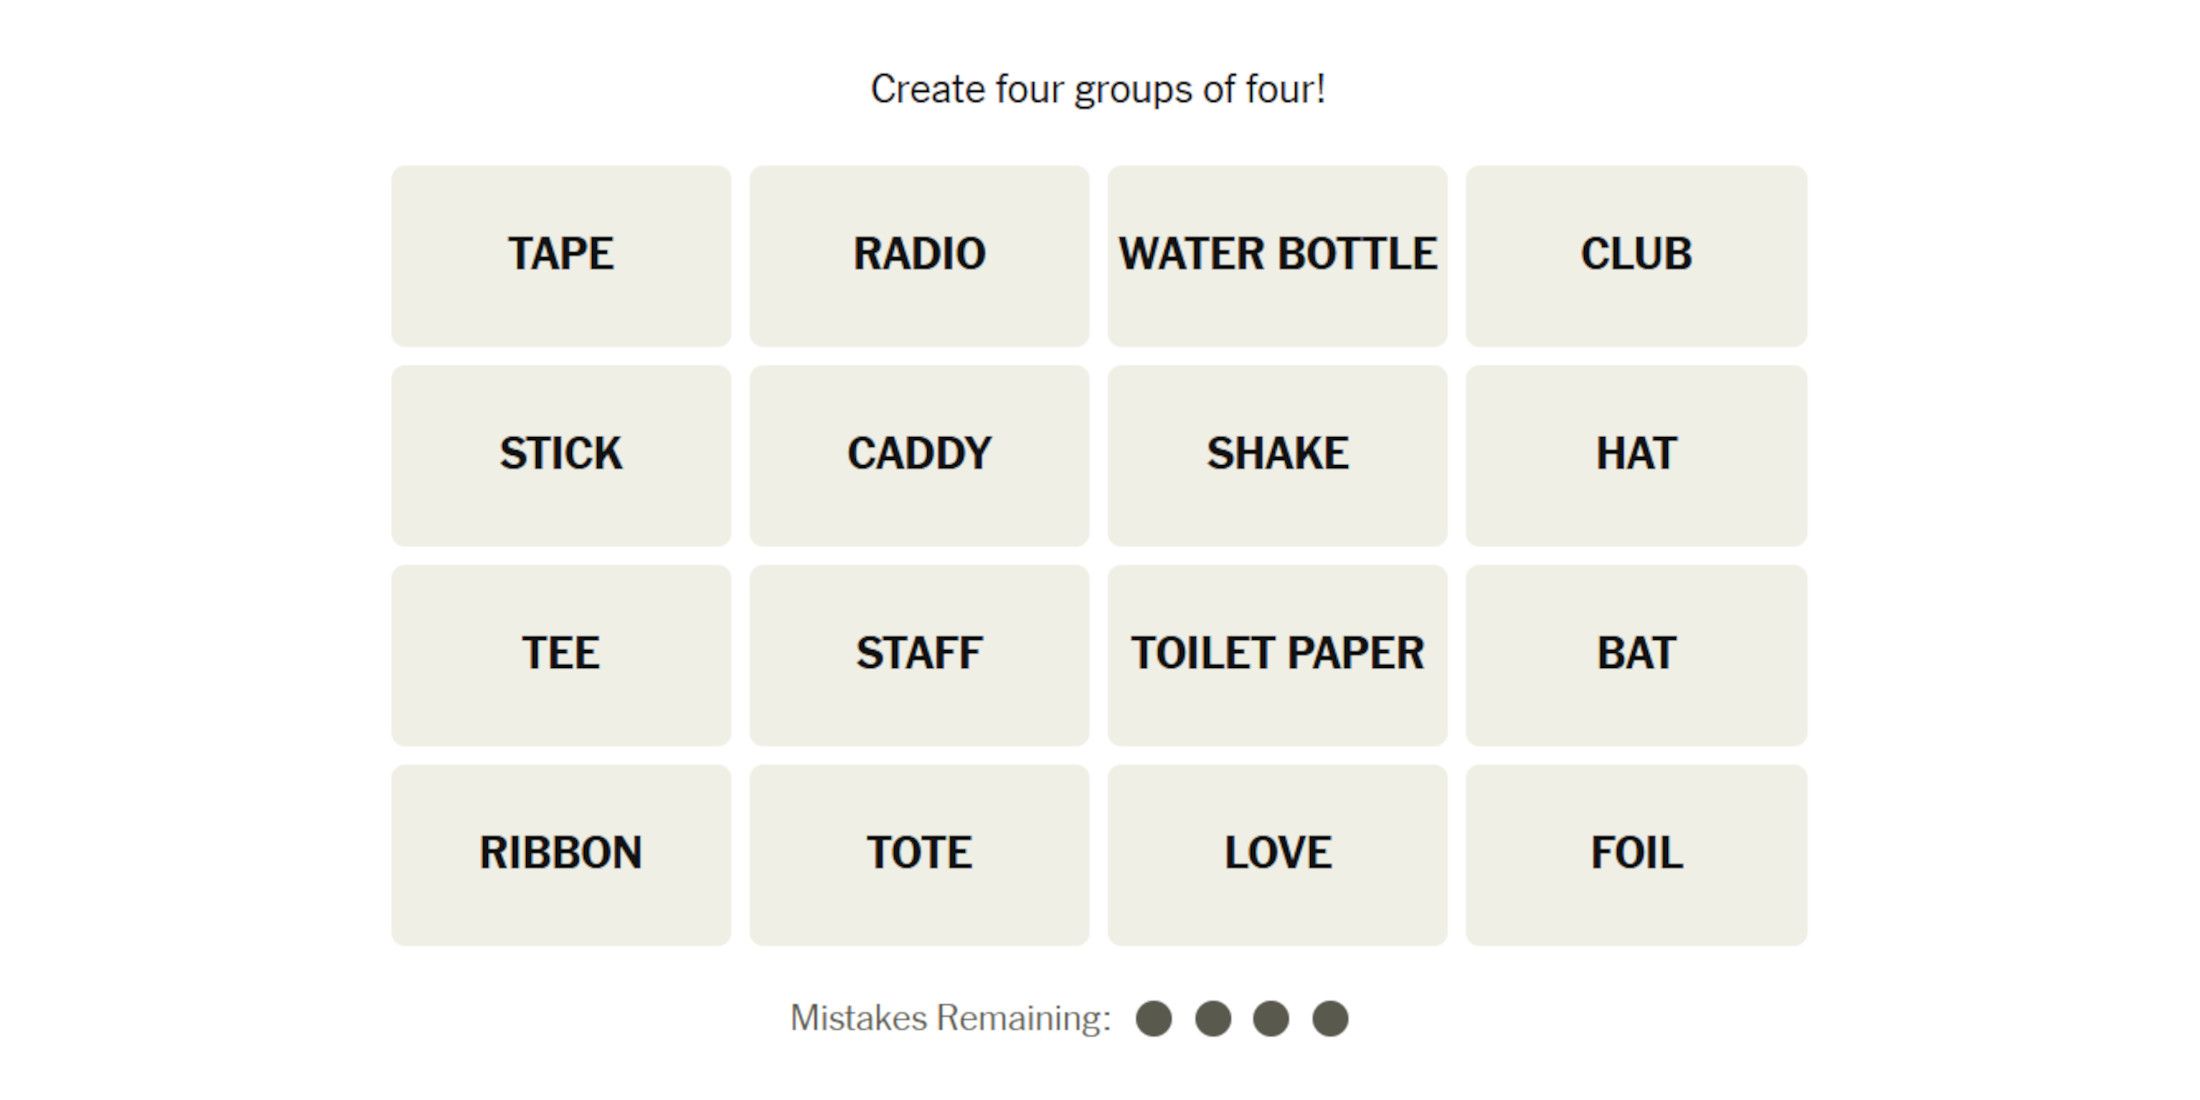Click the "Create four groups of four!" heading
This screenshot has width=2200, height=1100.
pyautogui.click(x=1098, y=89)
